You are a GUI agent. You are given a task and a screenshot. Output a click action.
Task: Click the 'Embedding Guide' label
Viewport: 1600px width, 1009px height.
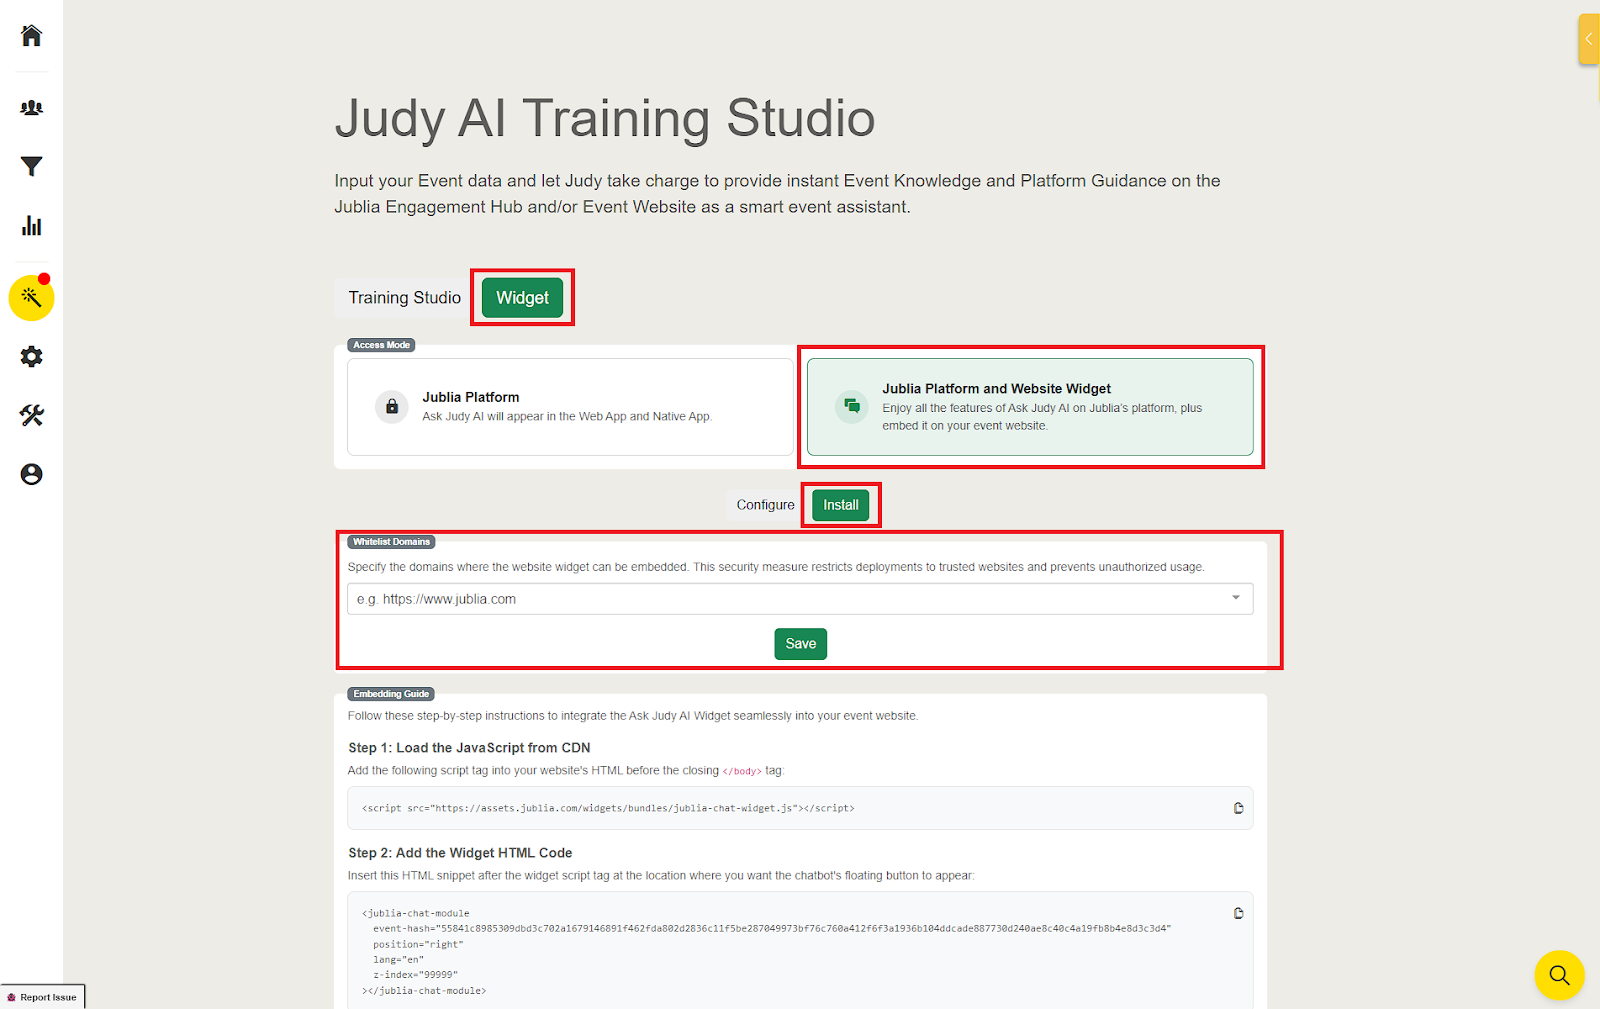pyautogui.click(x=391, y=694)
